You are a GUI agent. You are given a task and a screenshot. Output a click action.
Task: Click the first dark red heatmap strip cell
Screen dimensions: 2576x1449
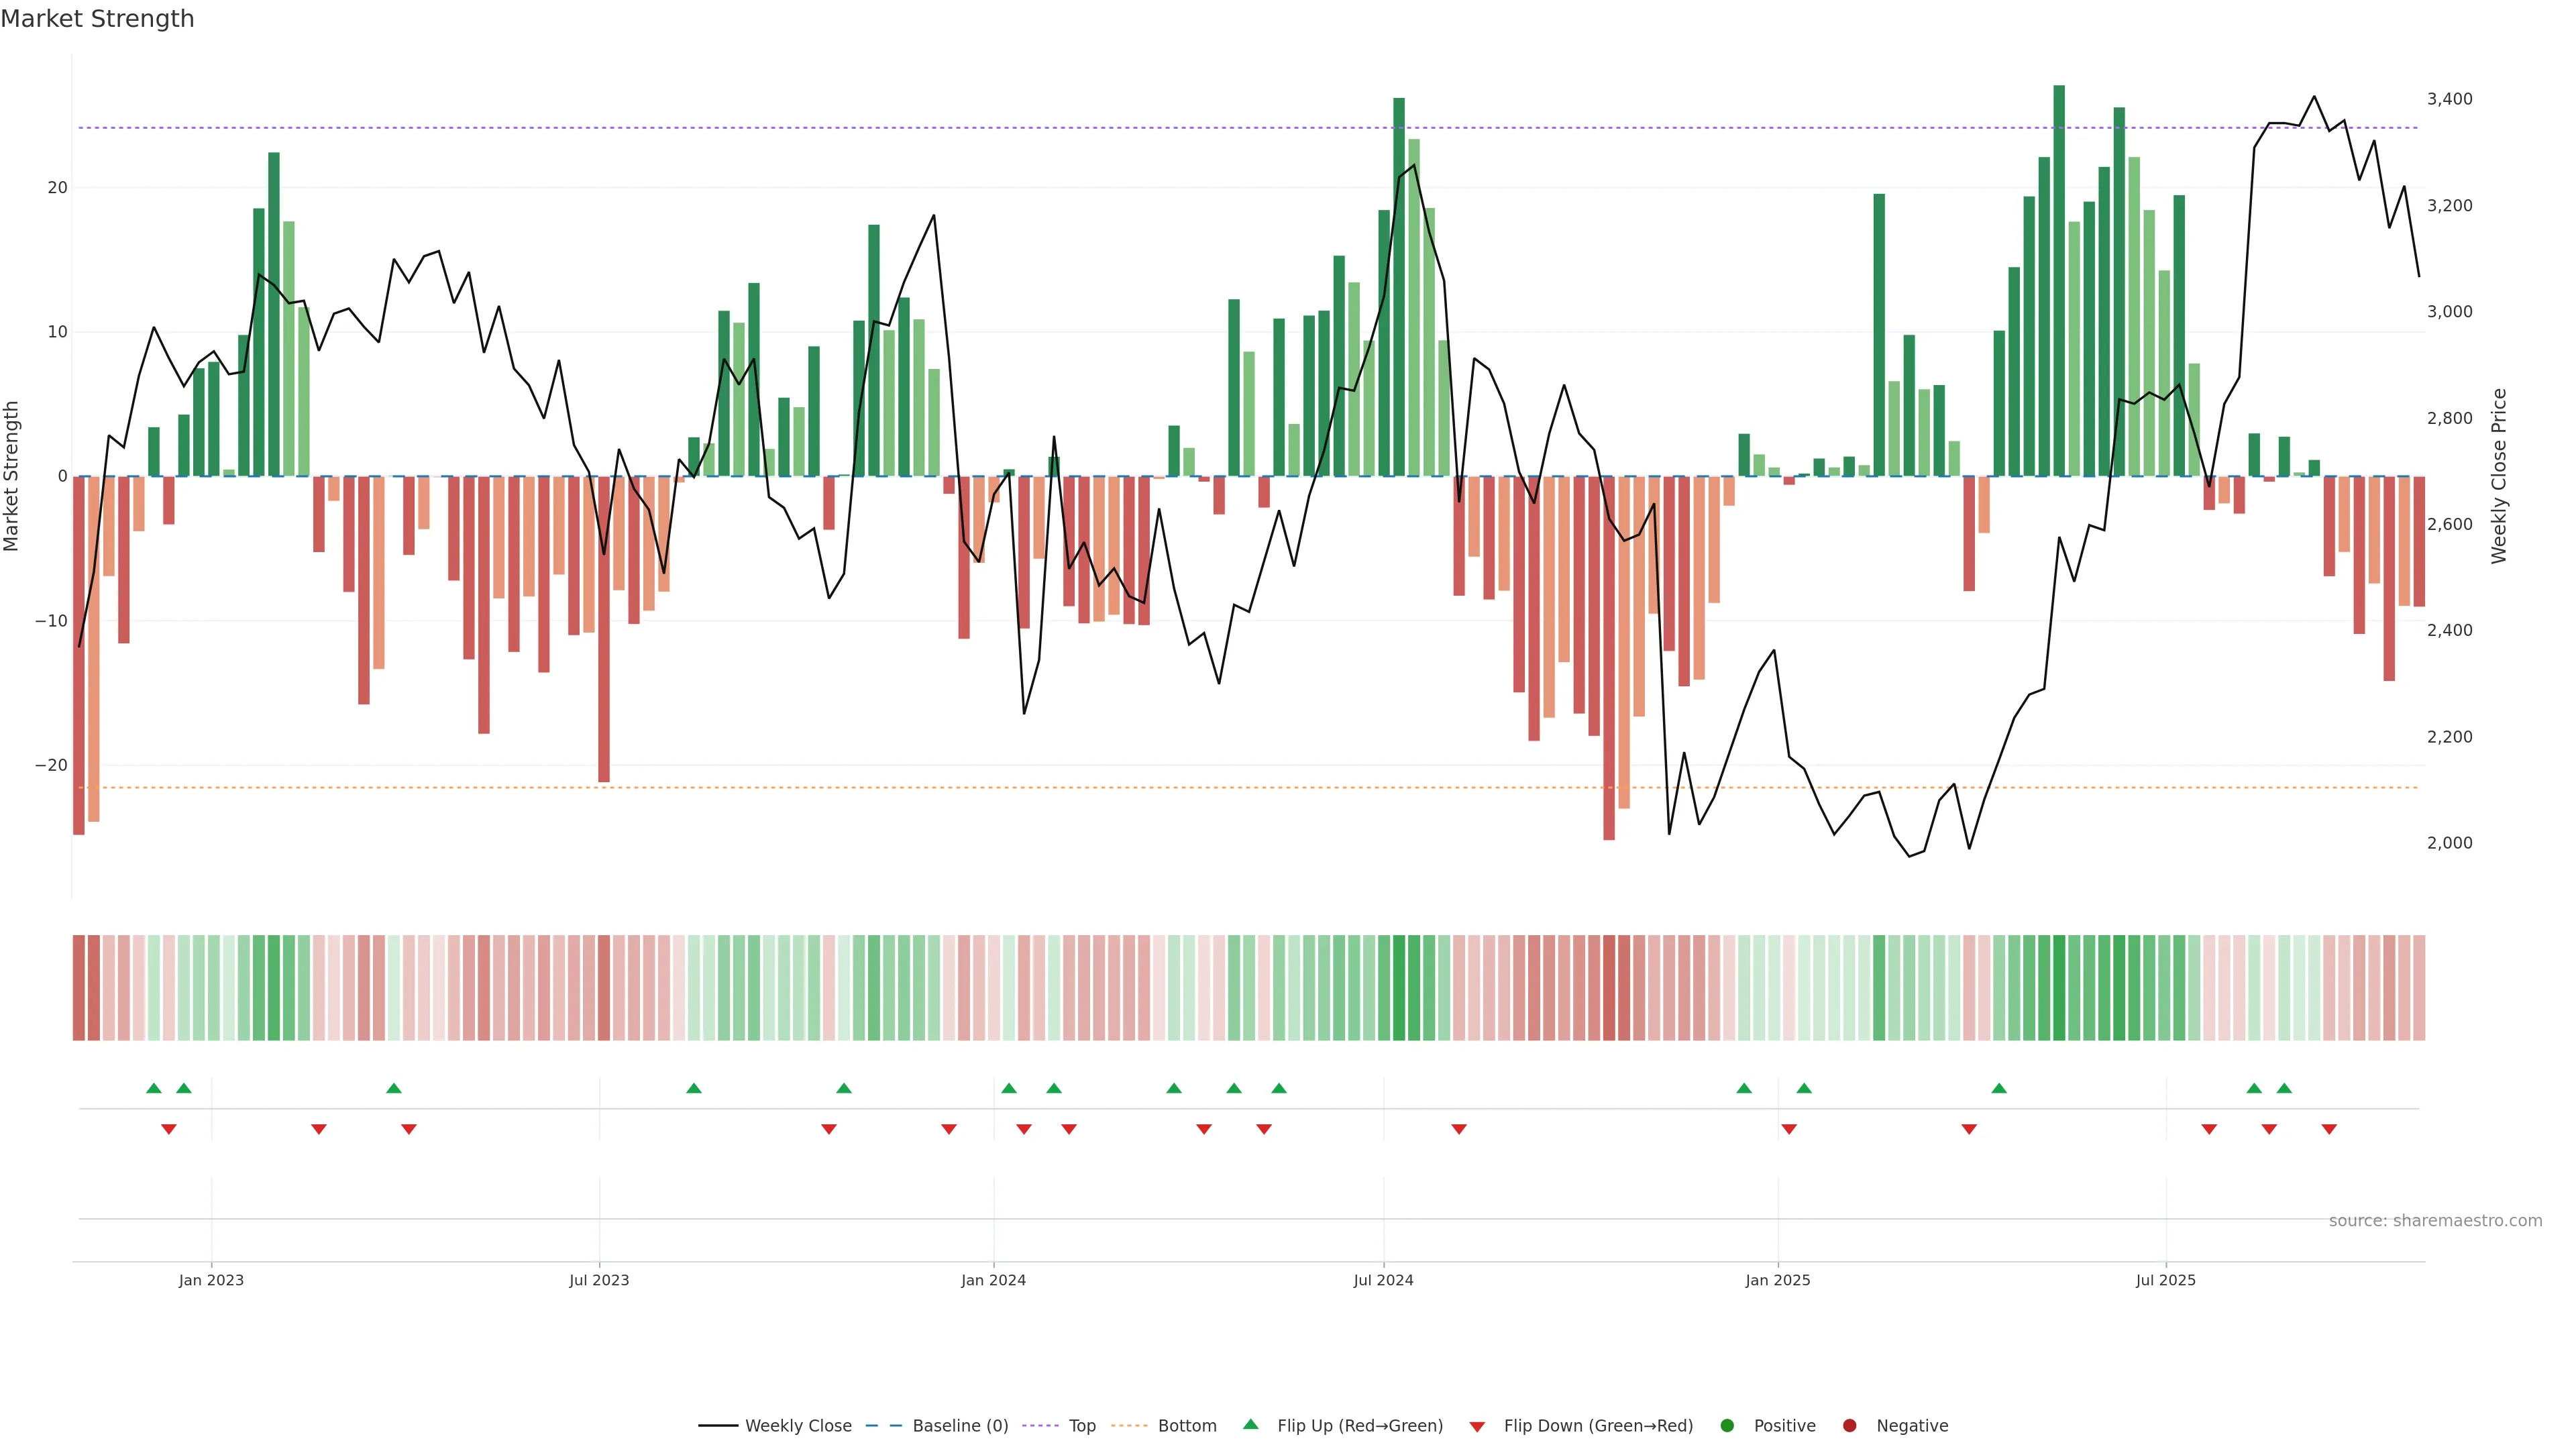coord(78,987)
